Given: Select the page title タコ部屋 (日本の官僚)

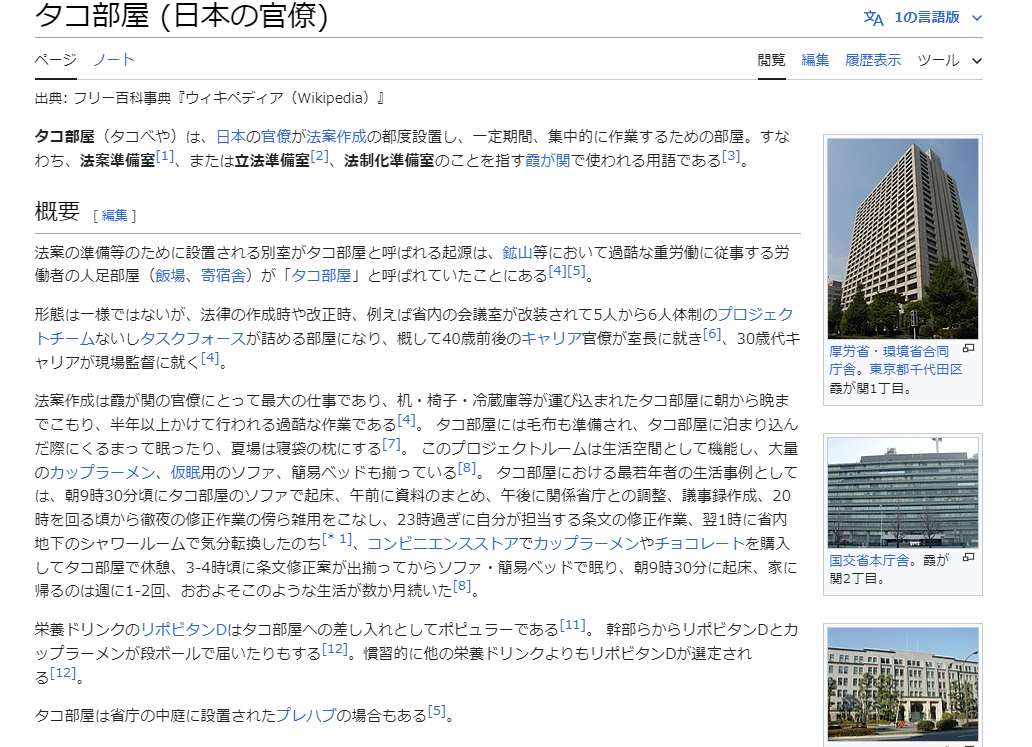Looking at the screenshot, I should tap(181, 16).
